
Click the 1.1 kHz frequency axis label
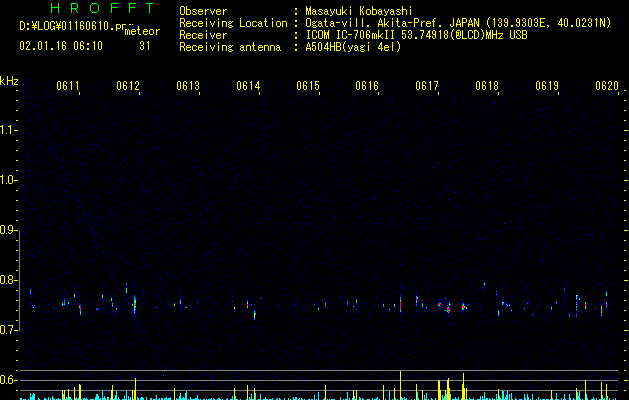tap(9, 130)
